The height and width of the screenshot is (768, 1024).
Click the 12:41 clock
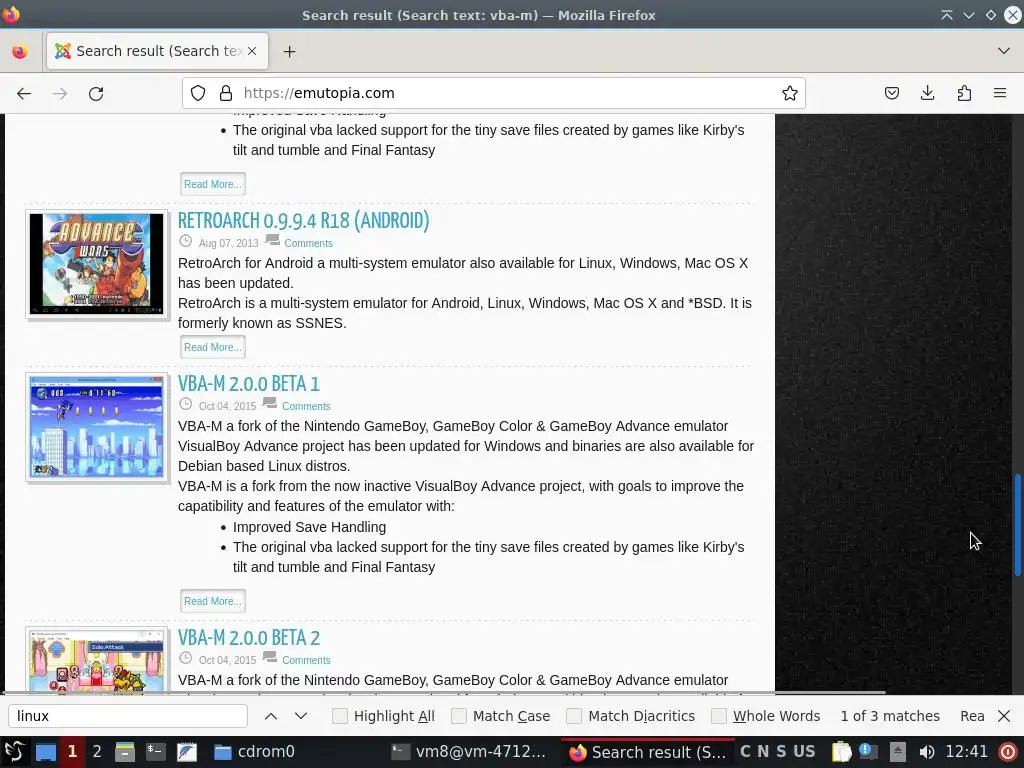click(x=967, y=752)
